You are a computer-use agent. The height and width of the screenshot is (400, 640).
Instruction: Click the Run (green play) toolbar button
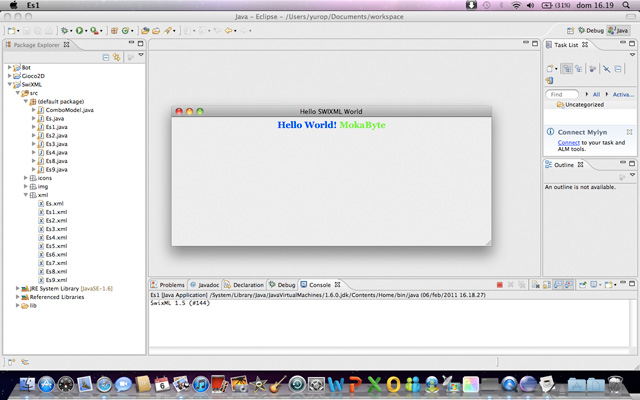79,31
